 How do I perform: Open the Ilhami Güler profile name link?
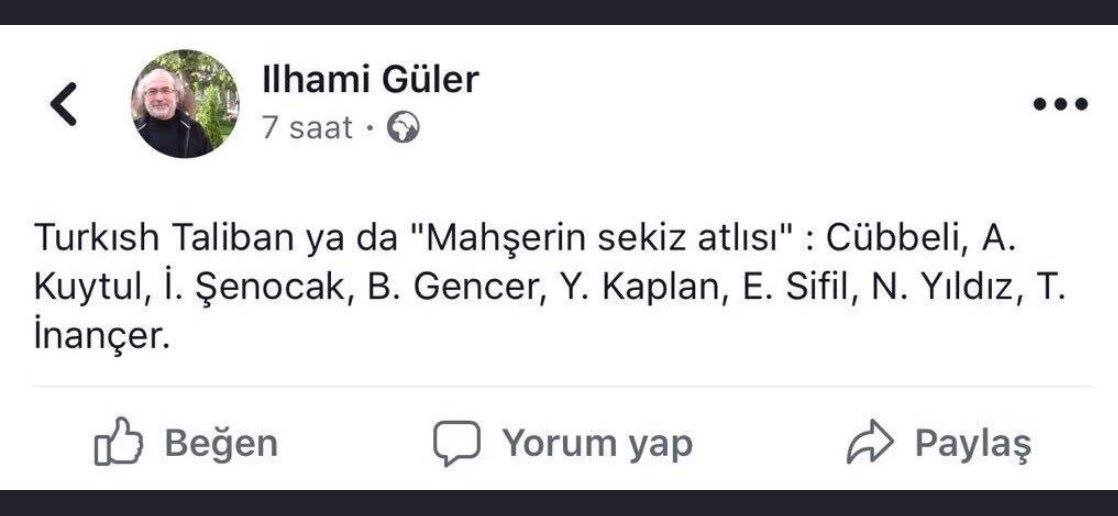[370, 79]
